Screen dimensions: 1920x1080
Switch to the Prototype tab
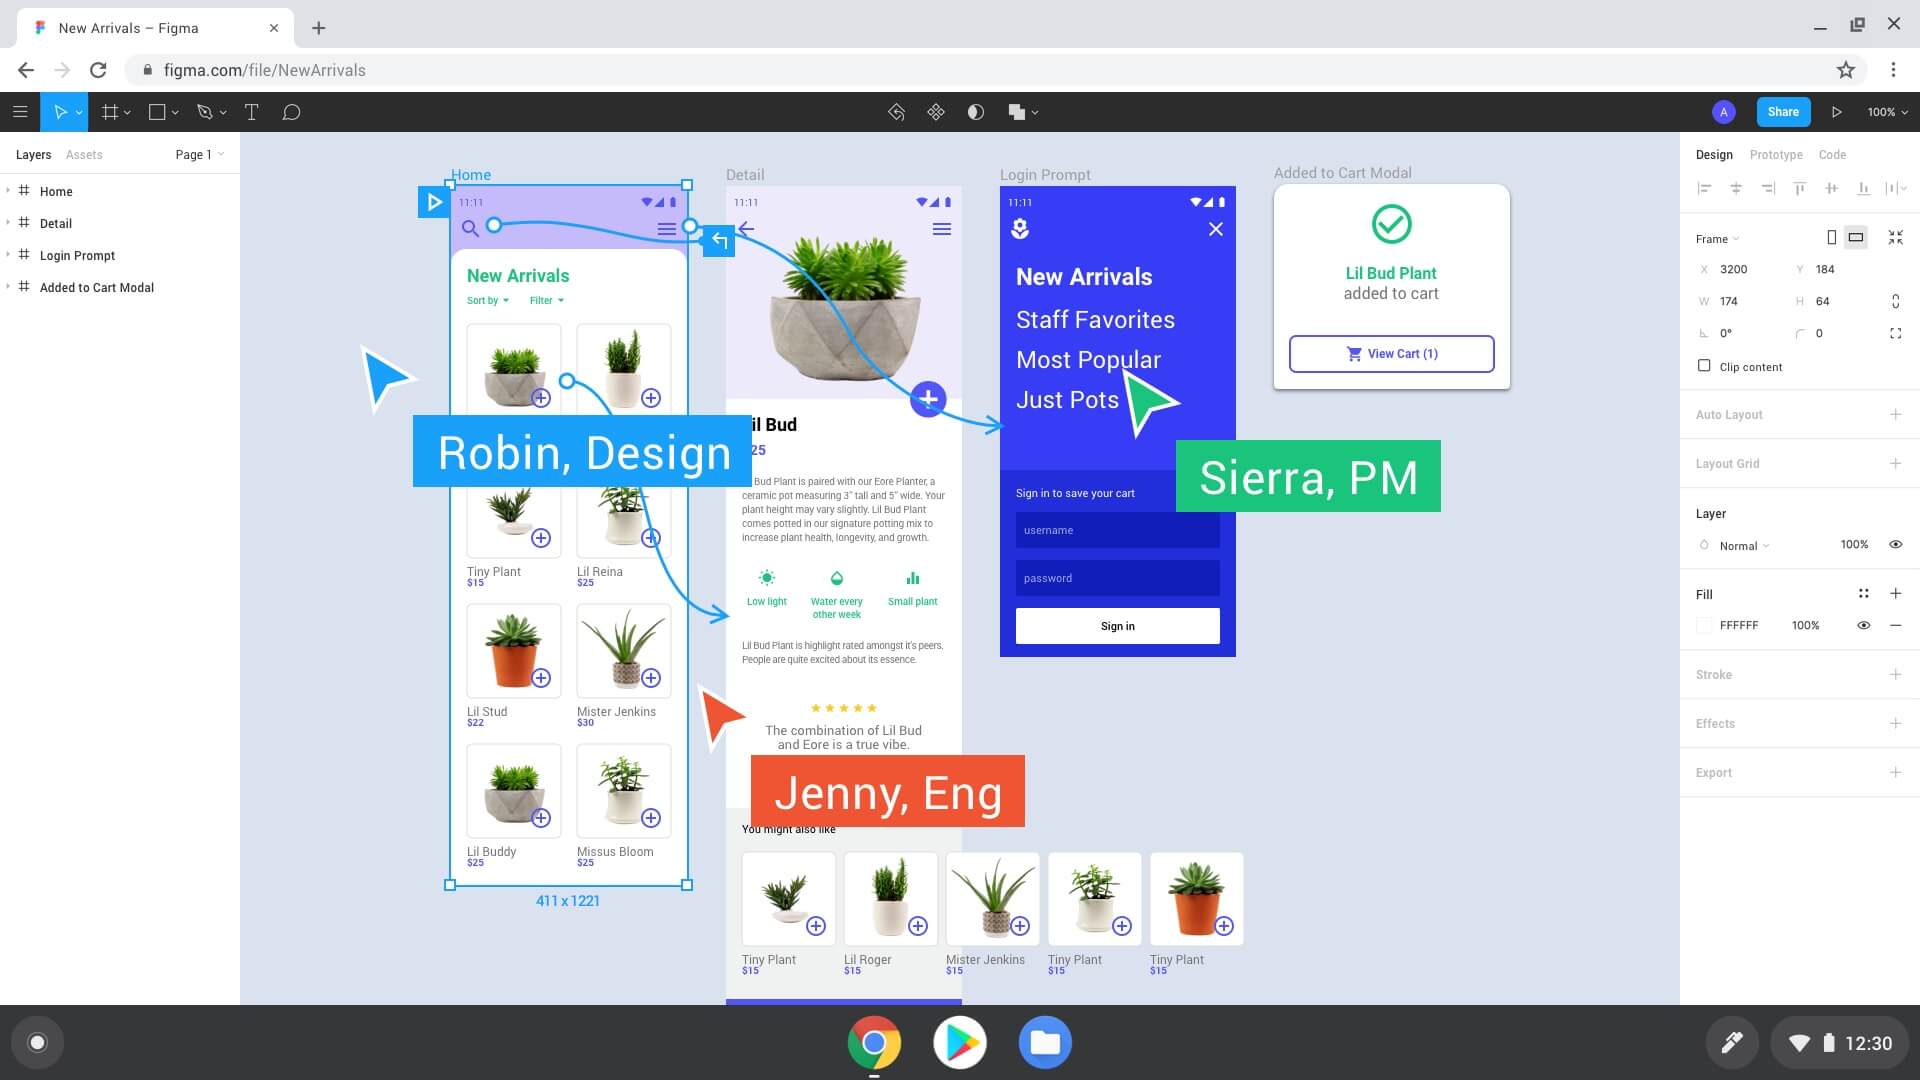(1776, 155)
